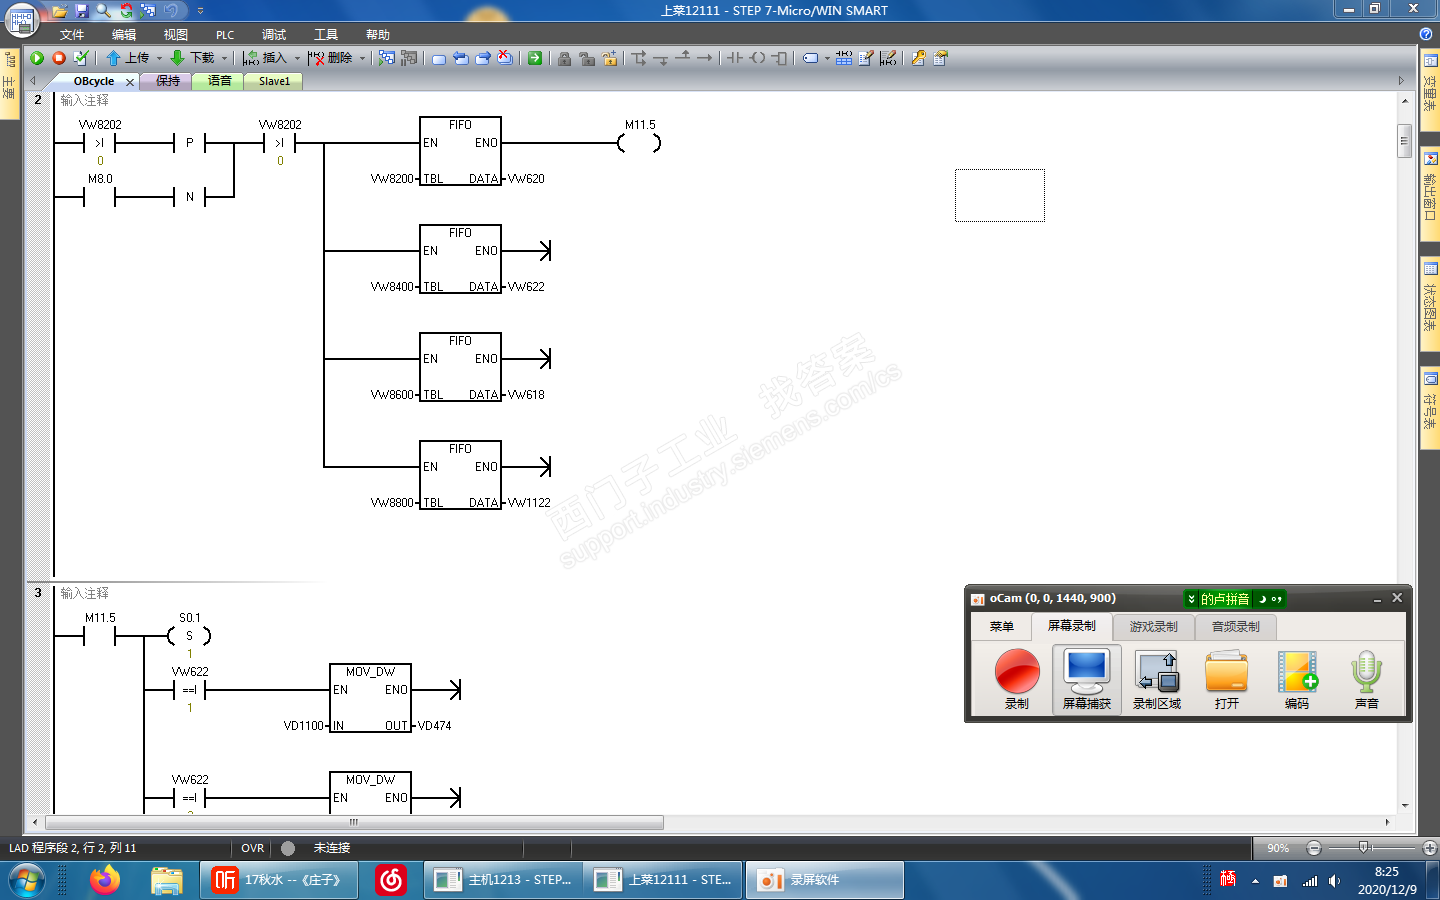Switch to 游戏录制 tab in oCam
Viewport: 1440px width, 900px height.
[1154, 627]
